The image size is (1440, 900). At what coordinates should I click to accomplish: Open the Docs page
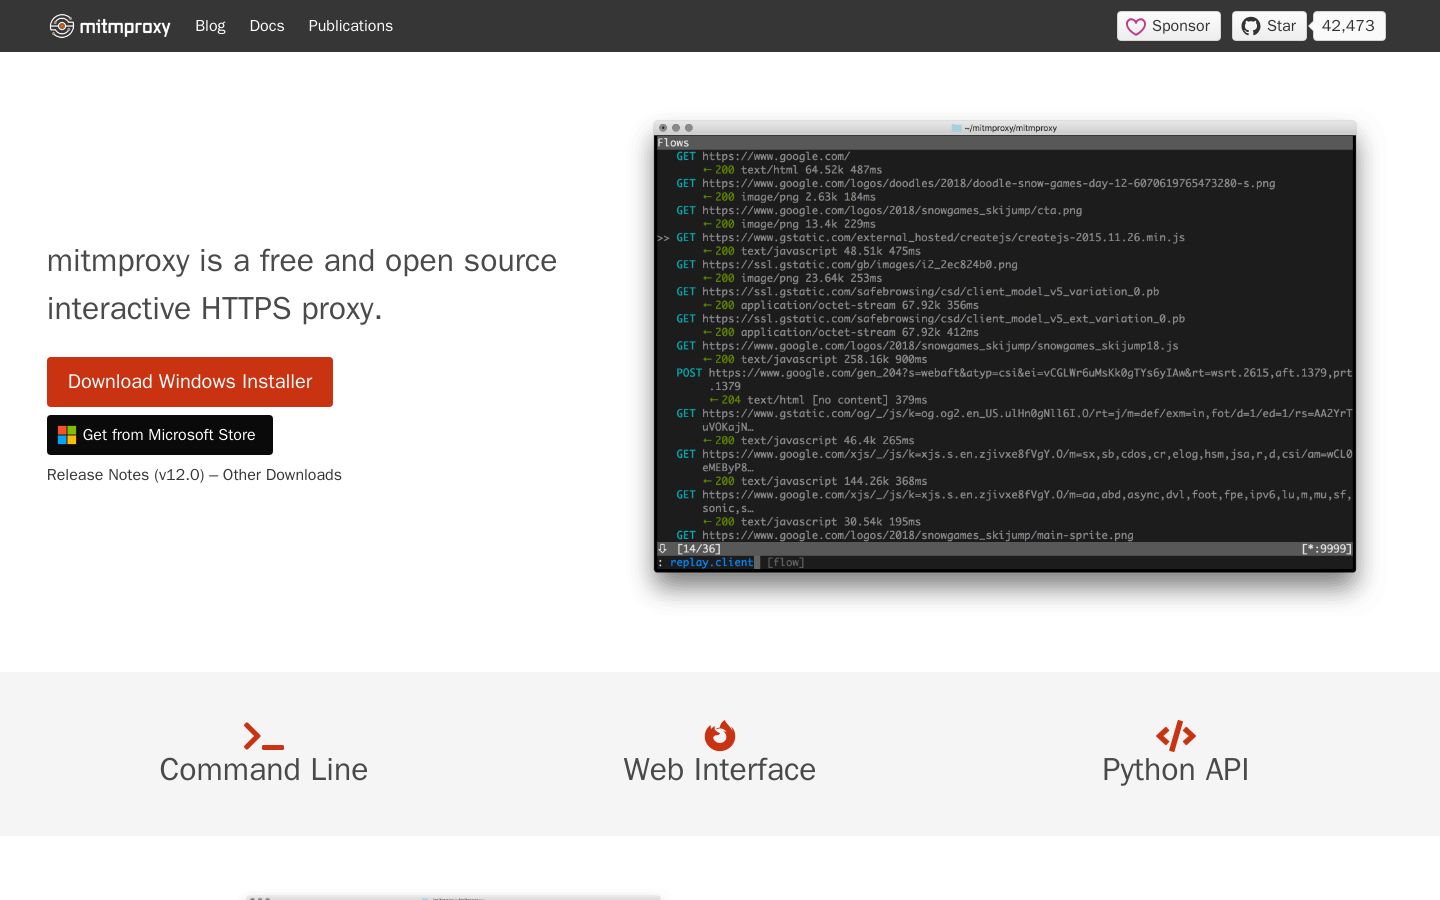[x=267, y=26]
